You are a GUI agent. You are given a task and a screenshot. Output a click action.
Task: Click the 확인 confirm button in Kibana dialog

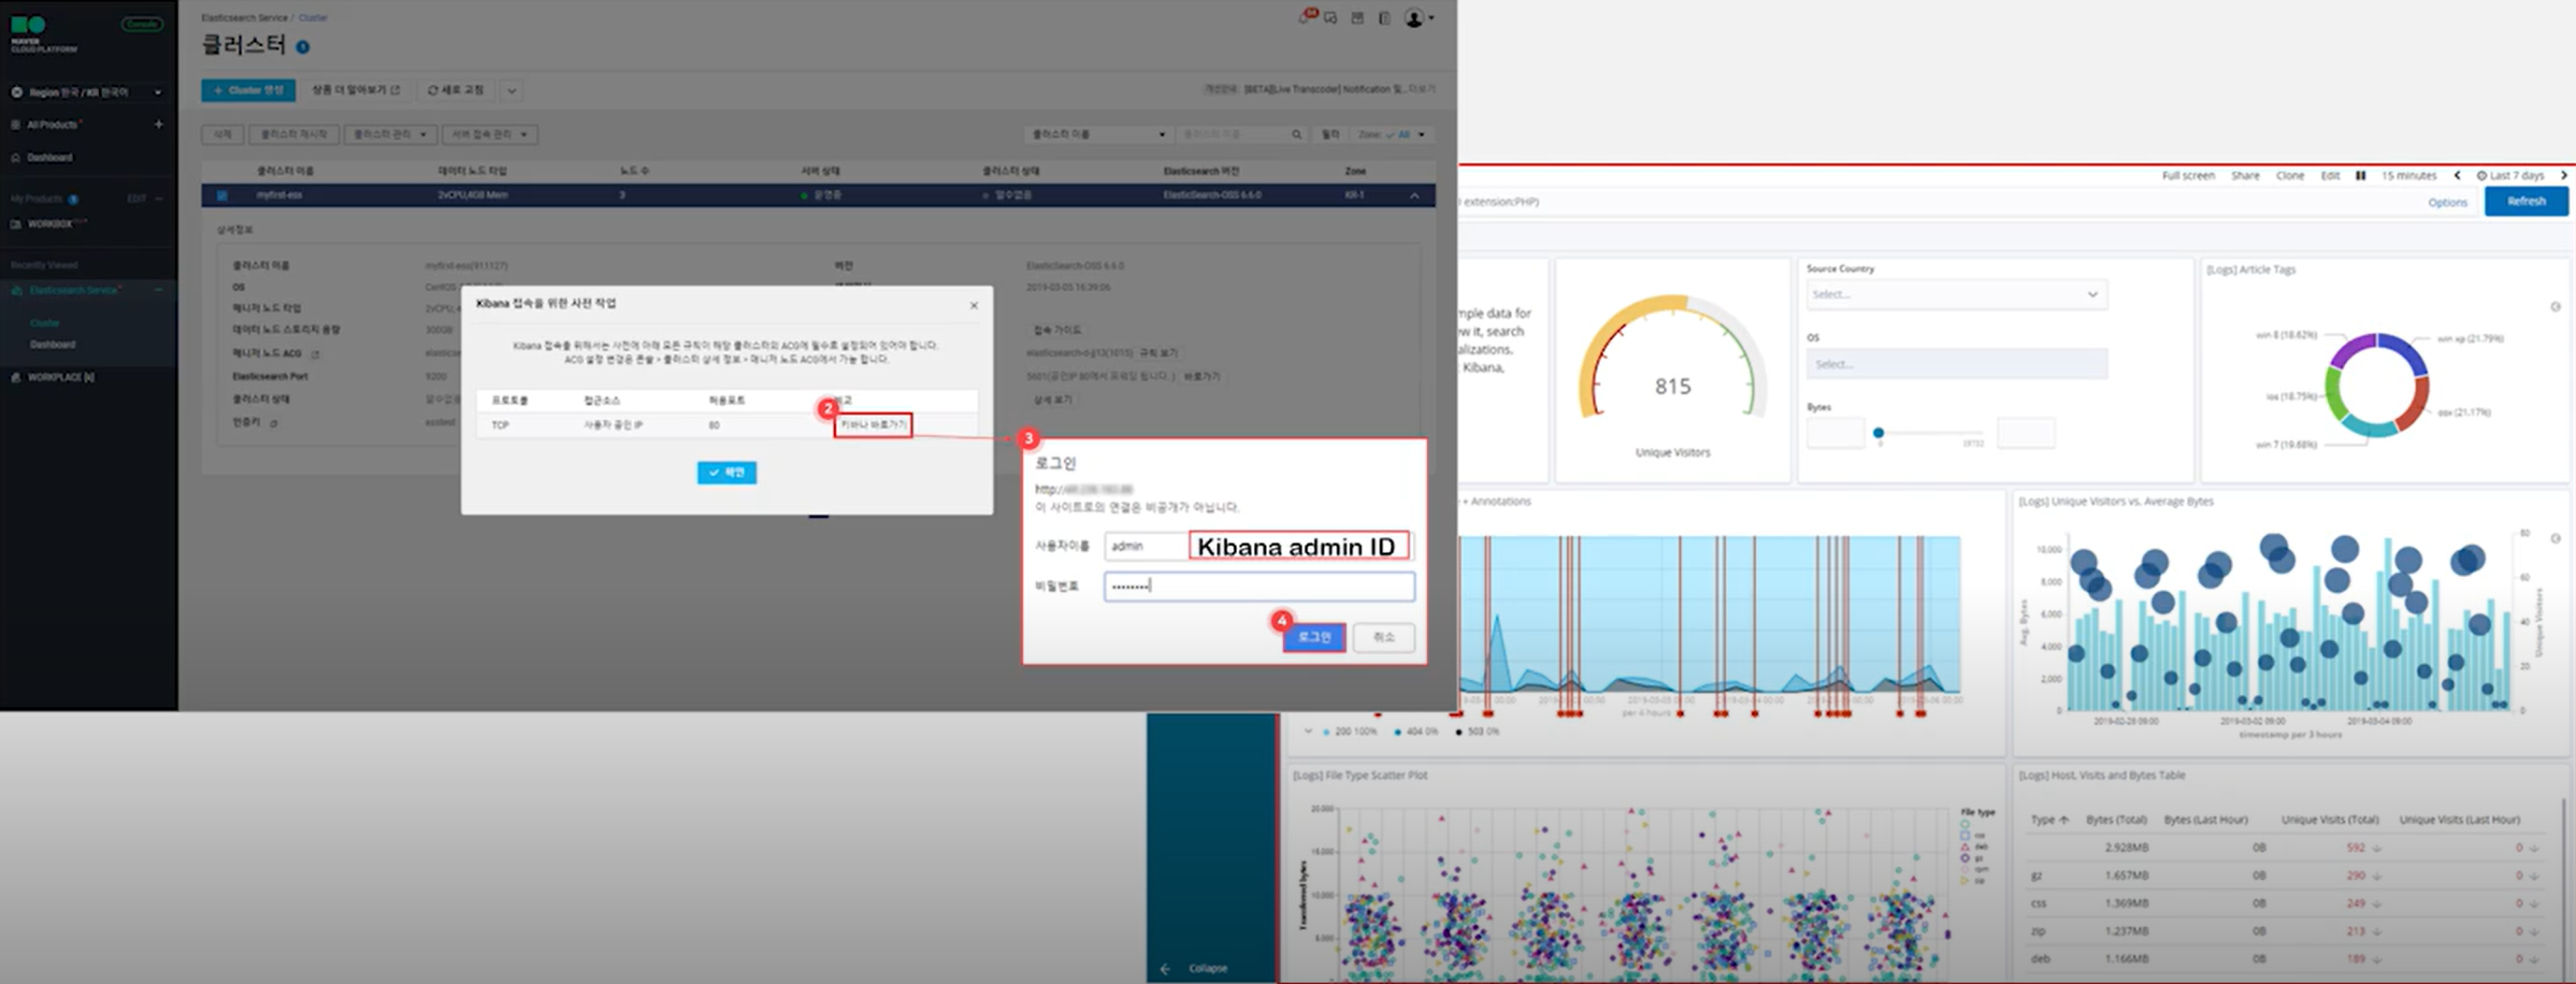point(727,472)
